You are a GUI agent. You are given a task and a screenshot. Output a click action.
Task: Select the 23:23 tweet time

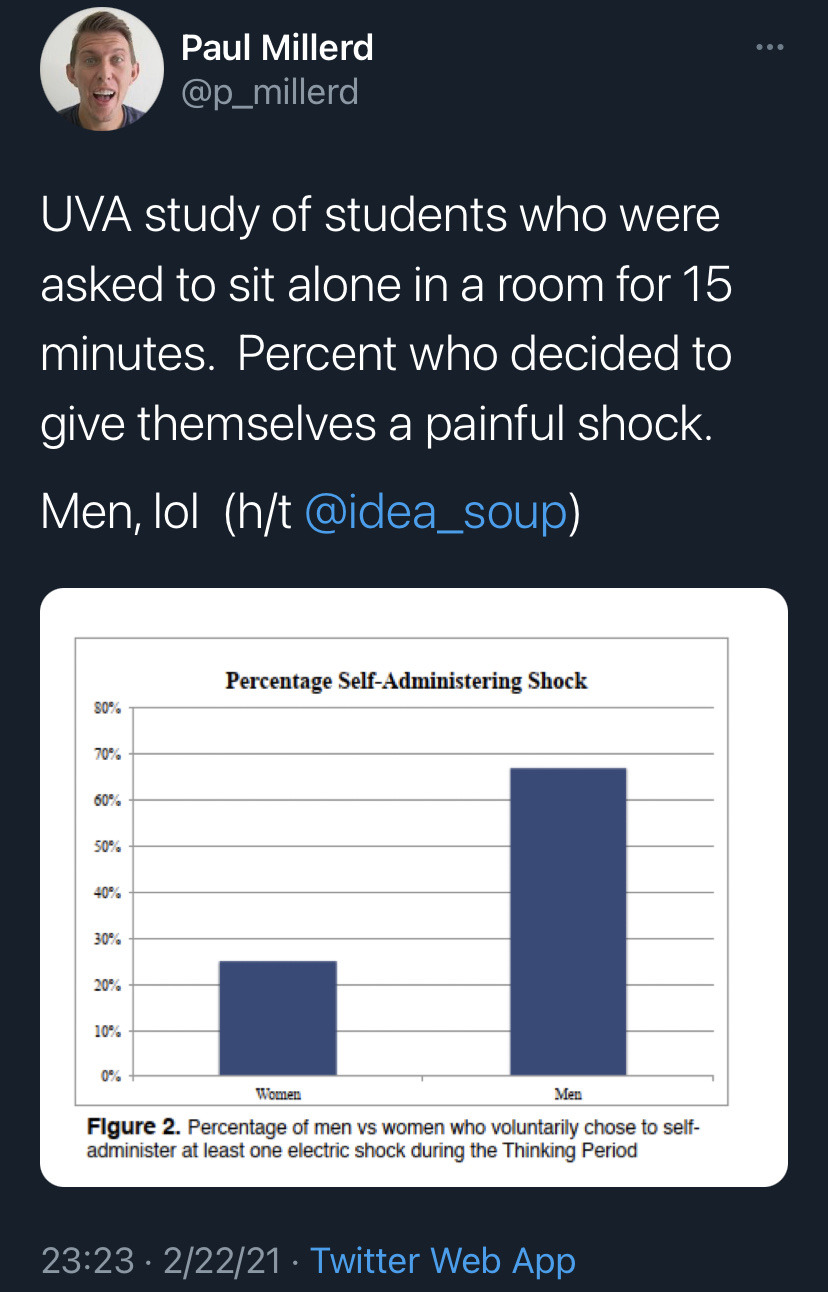(87, 1260)
